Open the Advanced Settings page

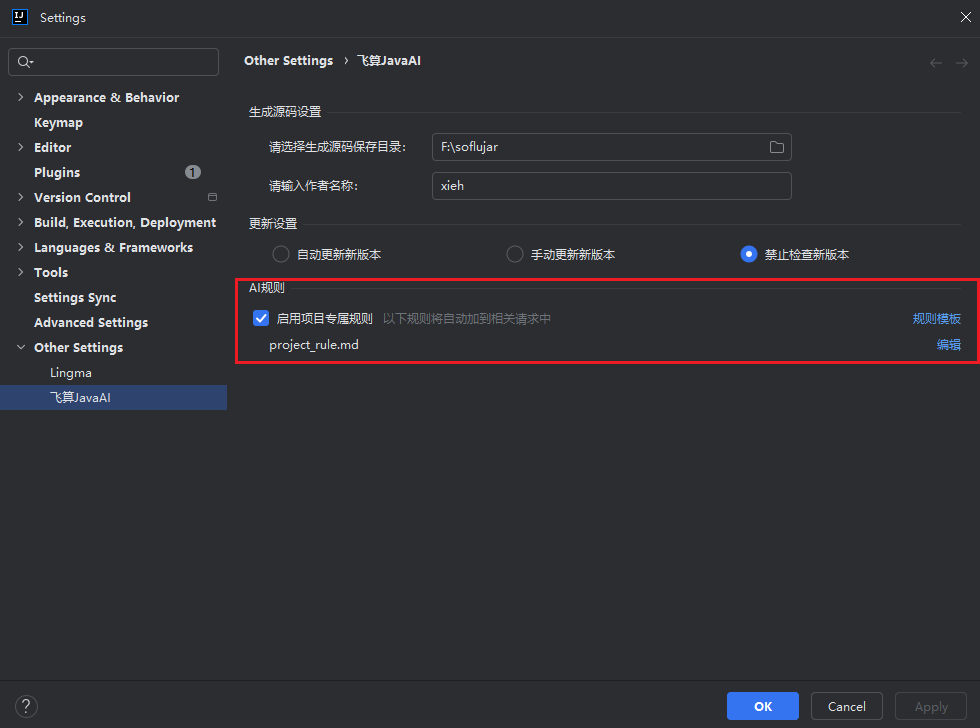91,322
